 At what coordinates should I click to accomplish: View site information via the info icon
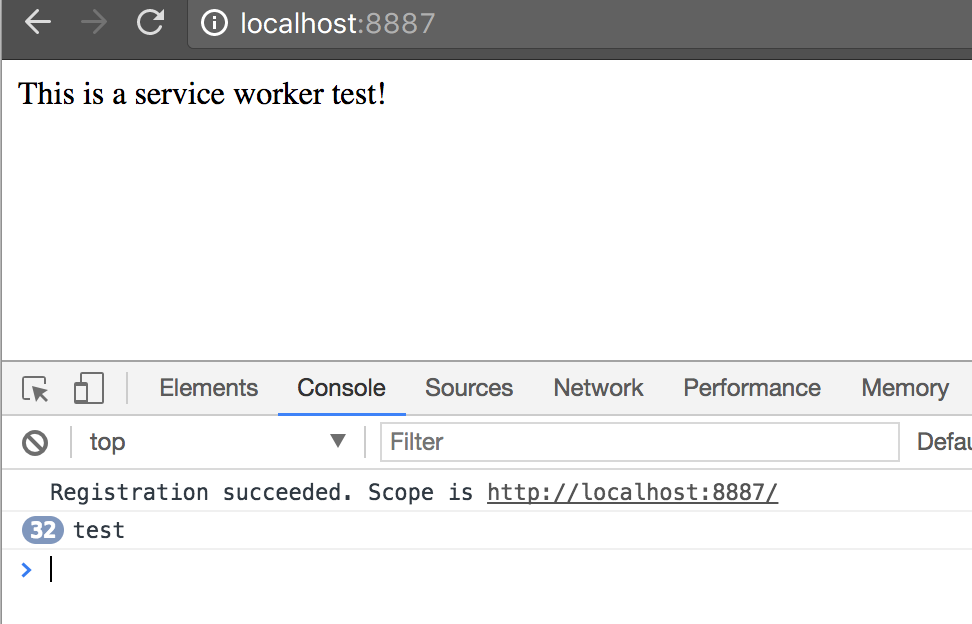coord(214,23)
